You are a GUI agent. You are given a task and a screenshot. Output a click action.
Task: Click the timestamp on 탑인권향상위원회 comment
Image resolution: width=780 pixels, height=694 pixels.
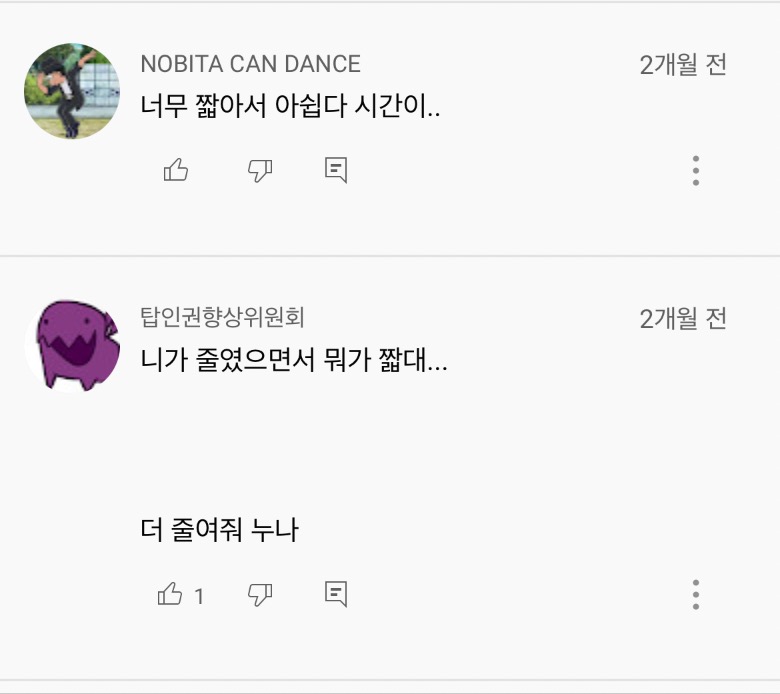click(x=683, y=319)
